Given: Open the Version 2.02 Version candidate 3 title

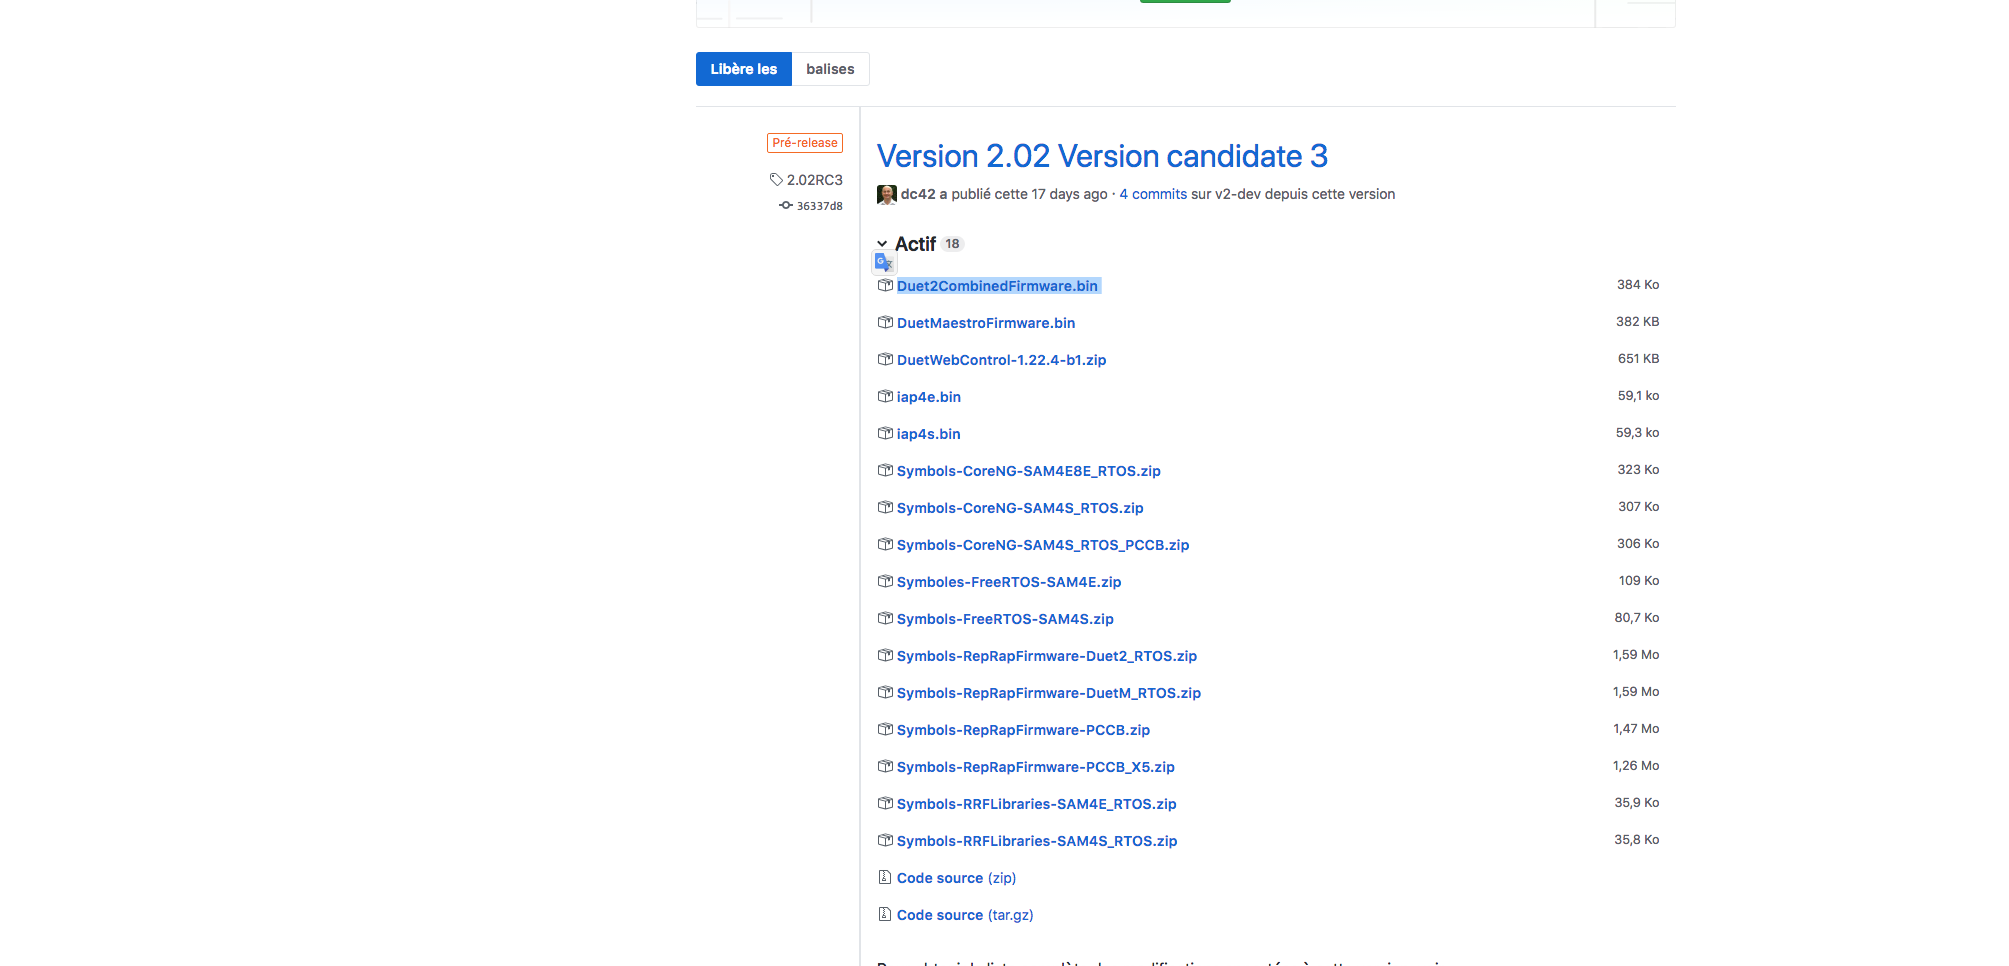Looking at the screenshot, I should click(1102, 156).
